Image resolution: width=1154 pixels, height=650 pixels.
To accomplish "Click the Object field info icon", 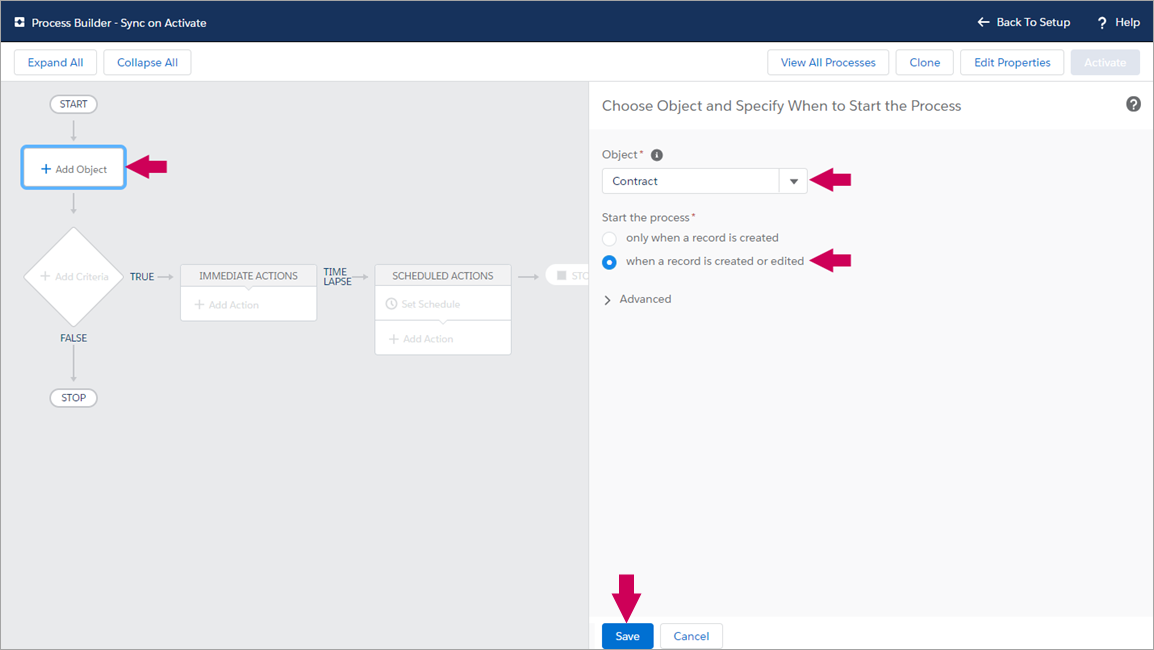I will pos(657,155).
